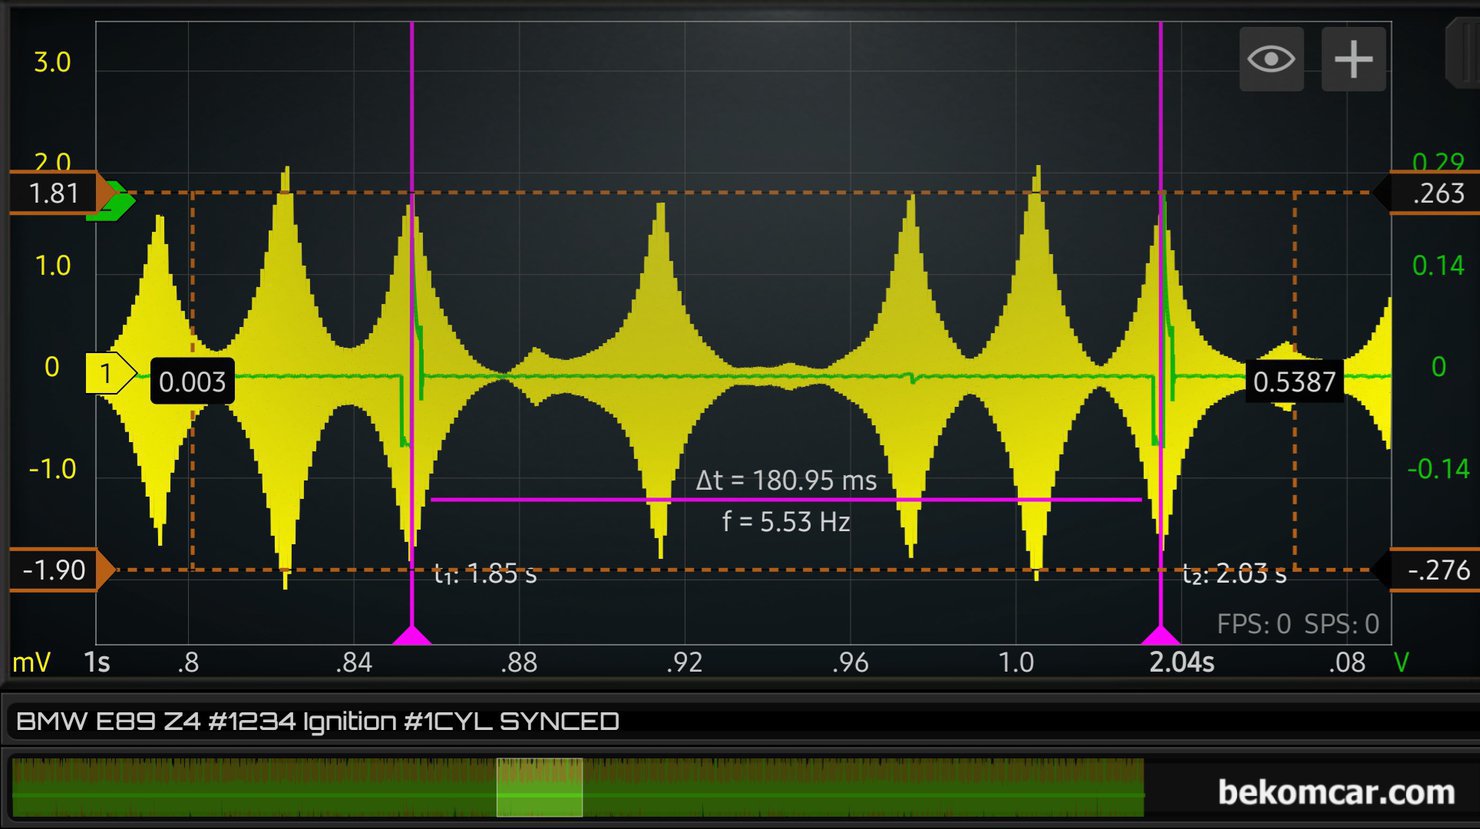1480x829 pixels.
Task: Select the t1 magenta cursor triangle
Action: coord(411,635)
